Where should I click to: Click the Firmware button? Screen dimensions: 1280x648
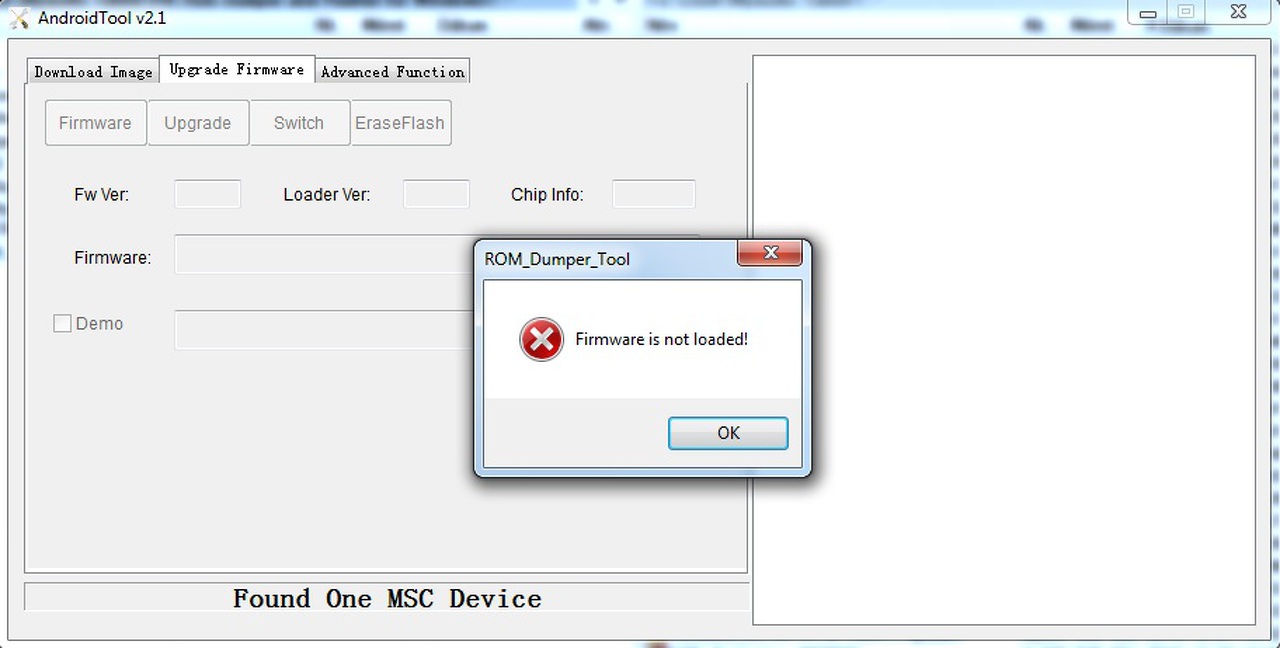point(95,123)
